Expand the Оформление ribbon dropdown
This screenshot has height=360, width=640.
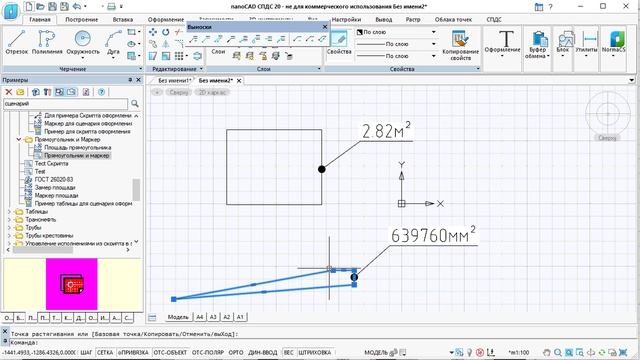(x=502, y=57)
